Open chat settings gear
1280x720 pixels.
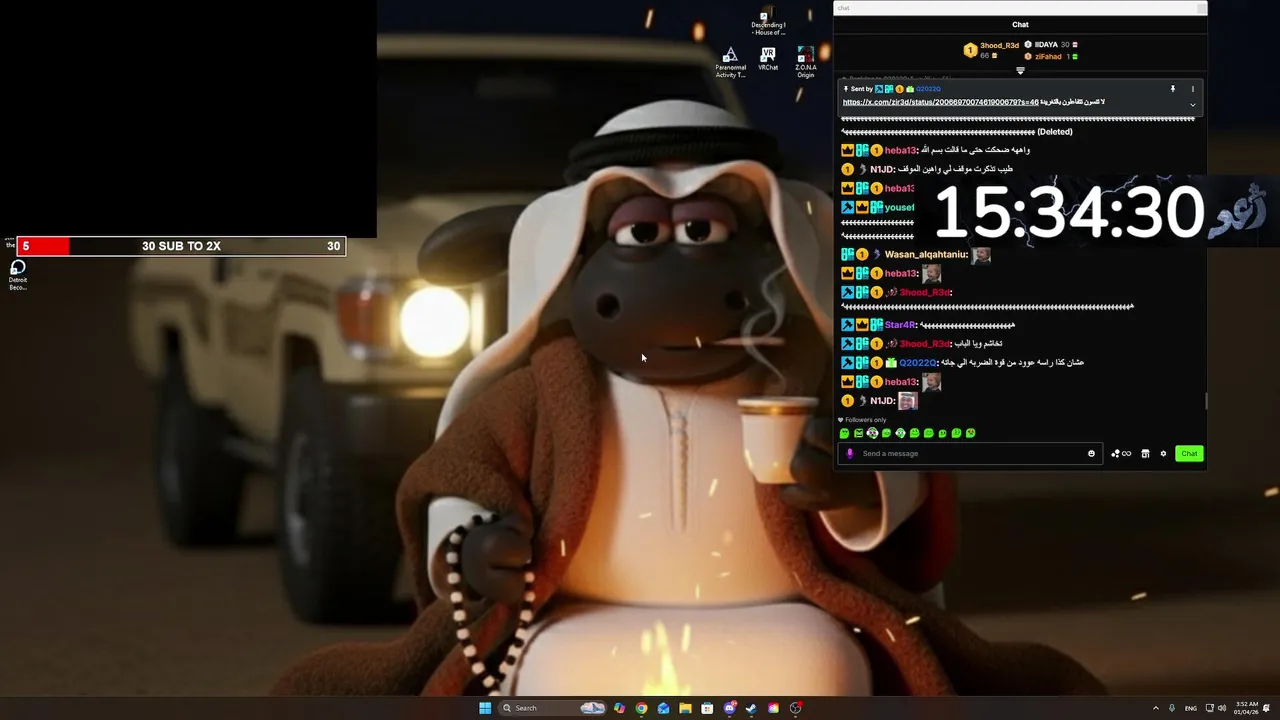click(x=1163, y=454)
